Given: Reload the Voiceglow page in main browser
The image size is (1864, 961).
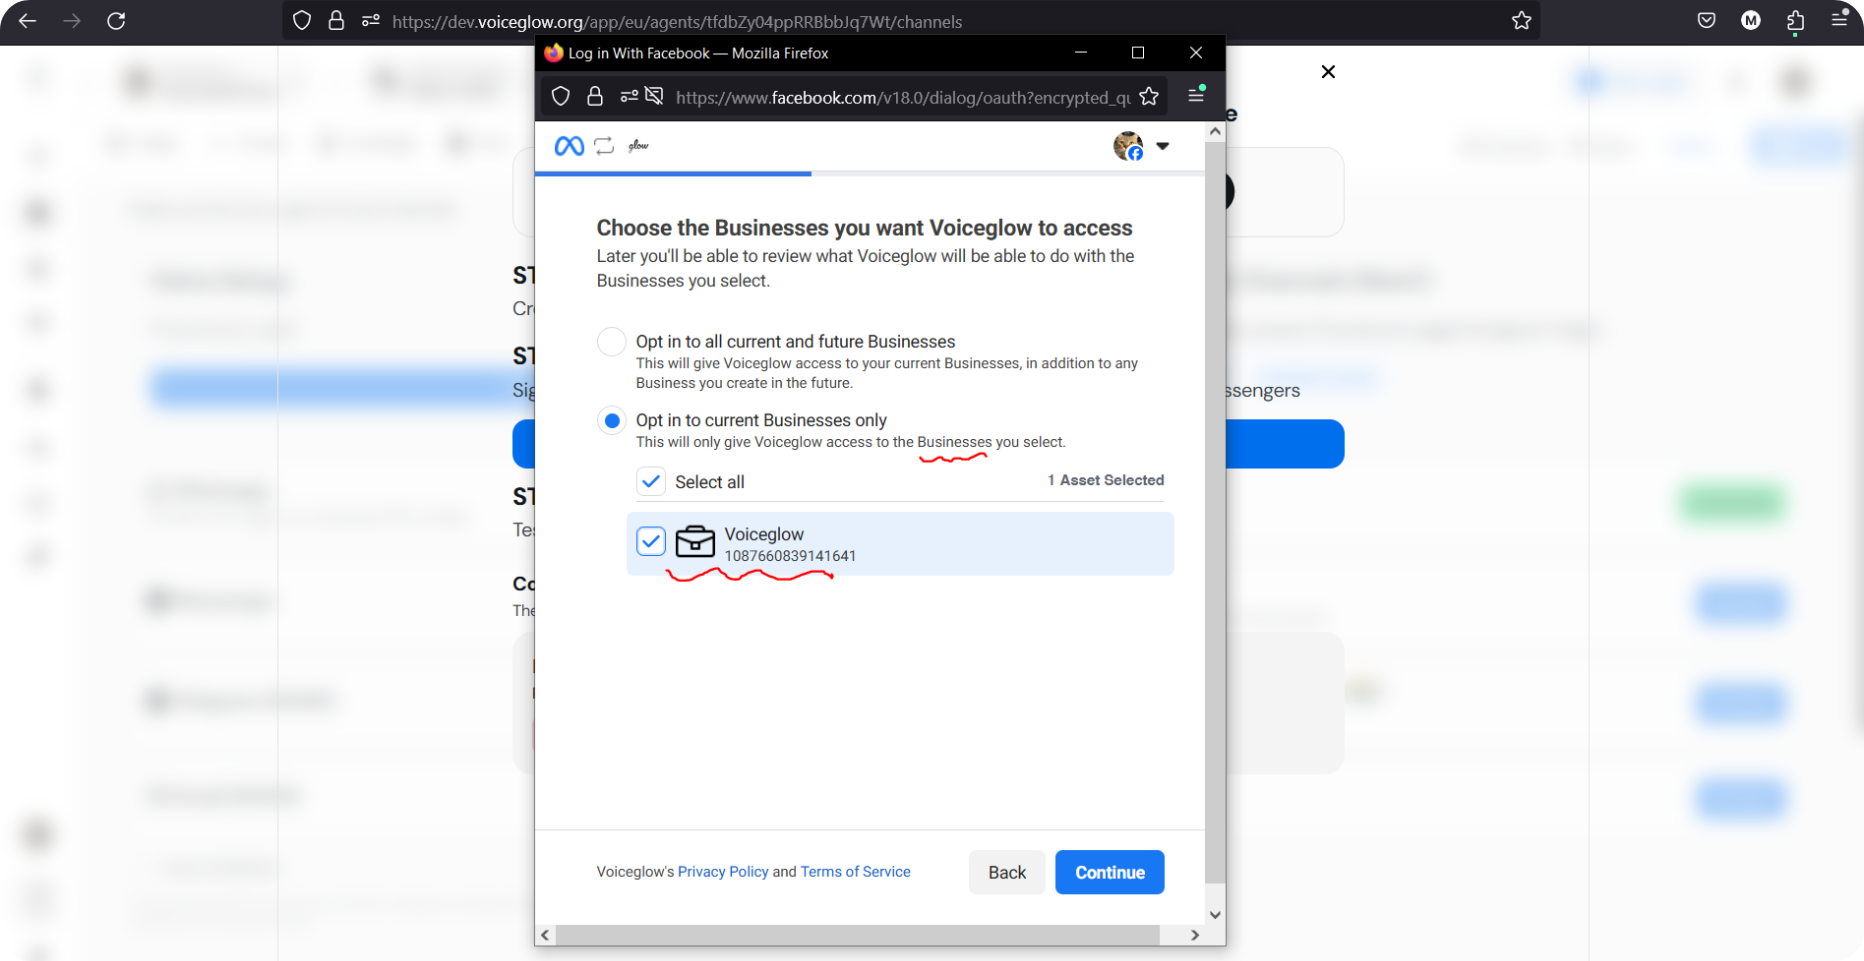Looking at the screenshot, I should coord(116,21).
